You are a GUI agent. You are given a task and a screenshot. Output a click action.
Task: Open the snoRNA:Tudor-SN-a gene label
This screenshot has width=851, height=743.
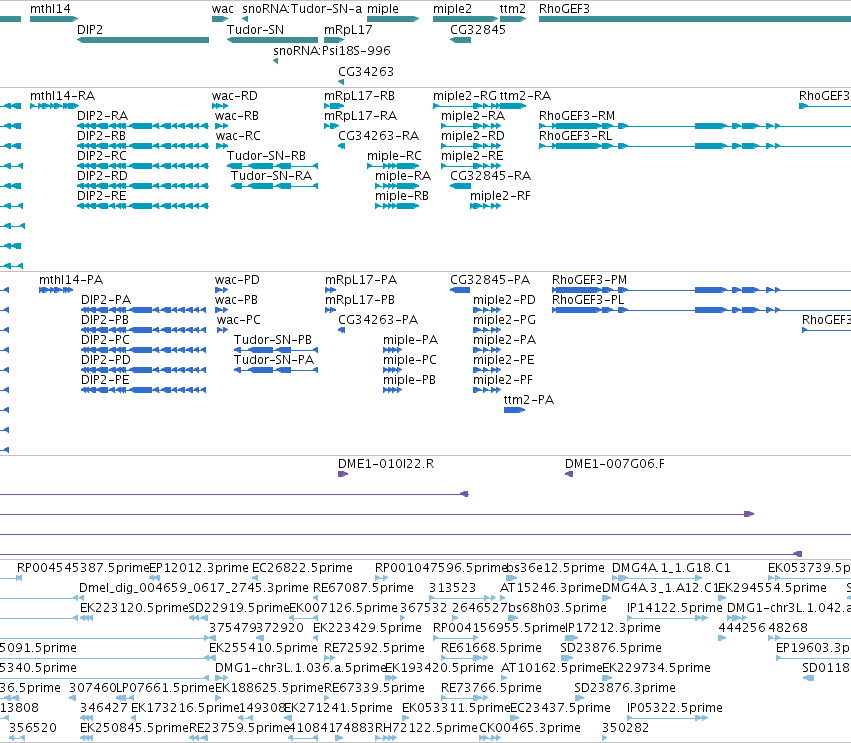(302, 9)
